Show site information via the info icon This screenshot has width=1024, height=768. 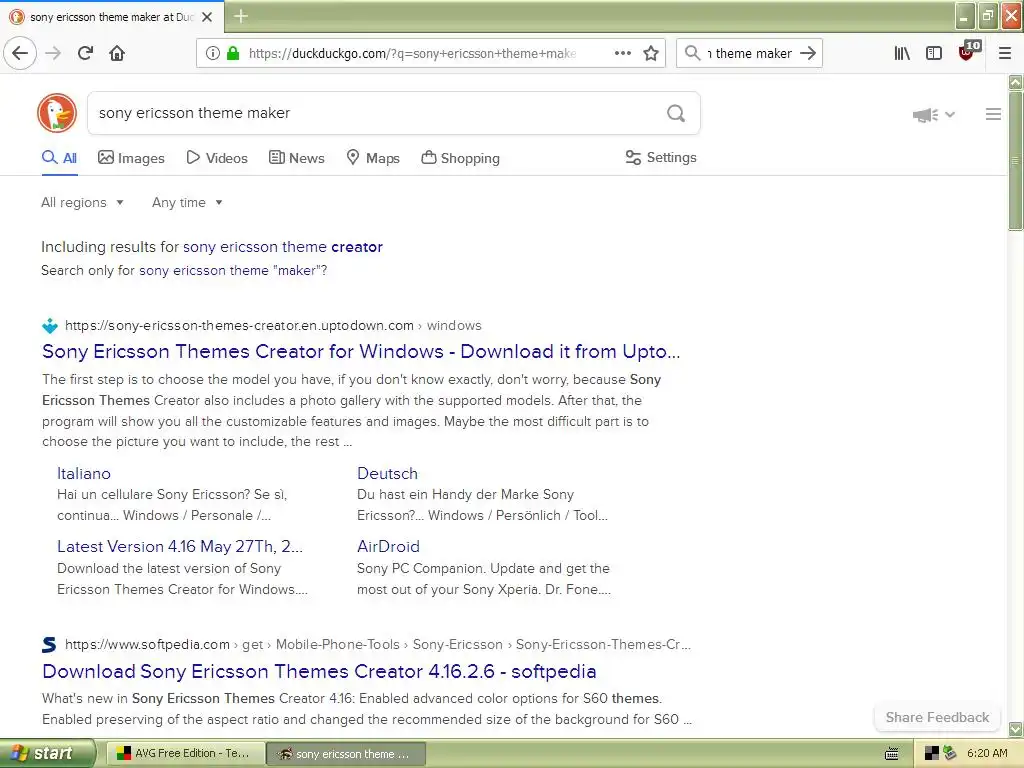click(x=213, y=53)
